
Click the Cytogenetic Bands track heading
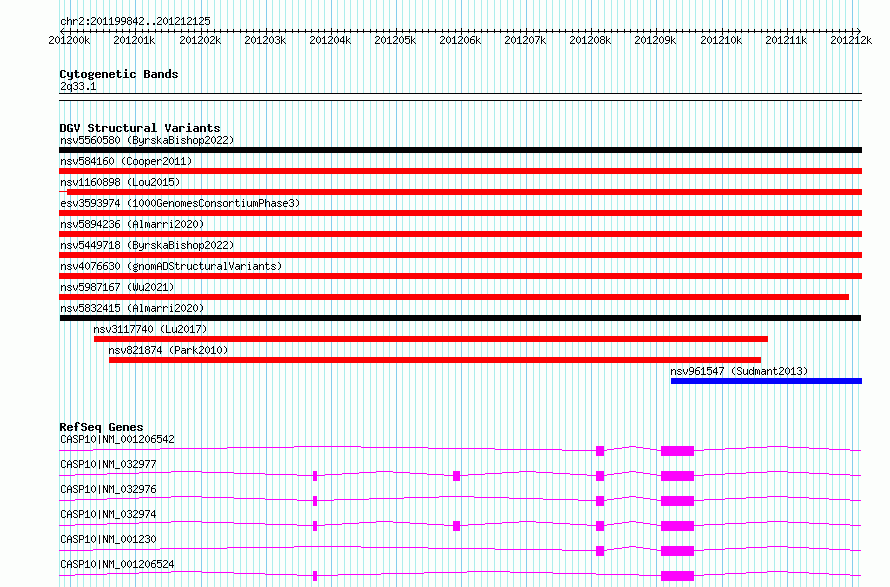tap(119, 74)
